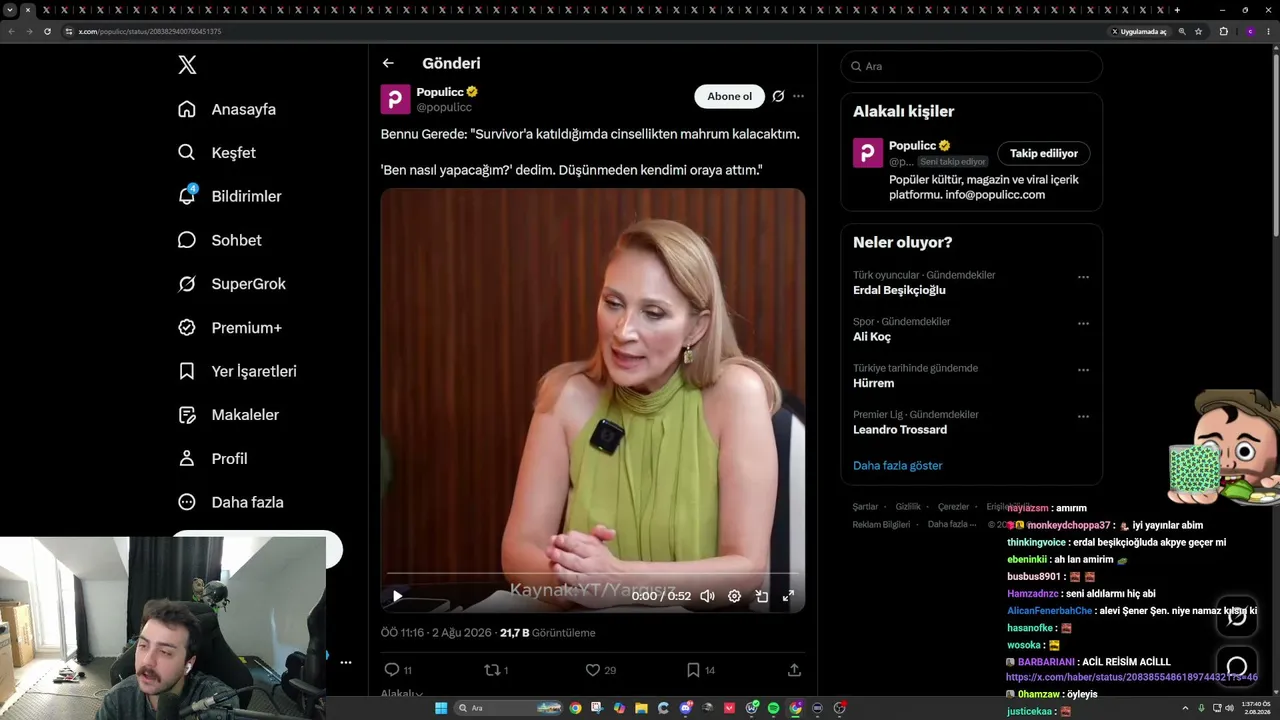Open Bildirimler notifications

230,196
